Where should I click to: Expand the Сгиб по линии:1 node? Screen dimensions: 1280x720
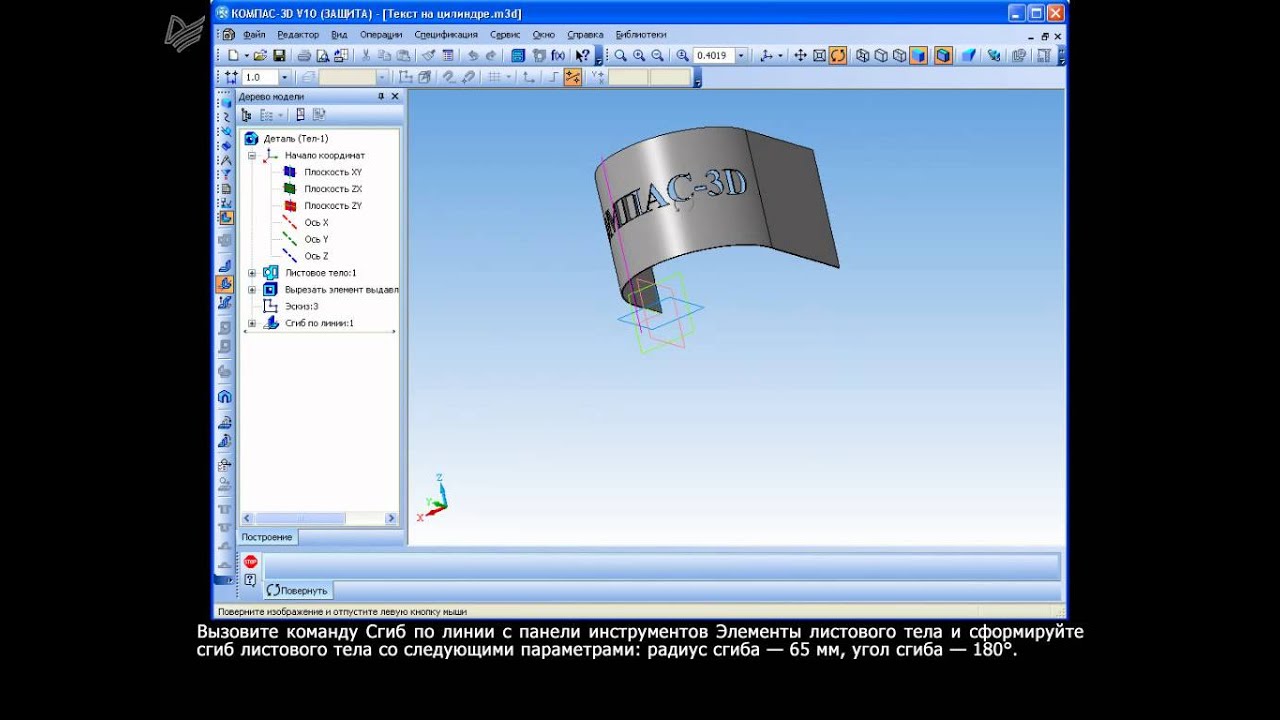point(252,323)
